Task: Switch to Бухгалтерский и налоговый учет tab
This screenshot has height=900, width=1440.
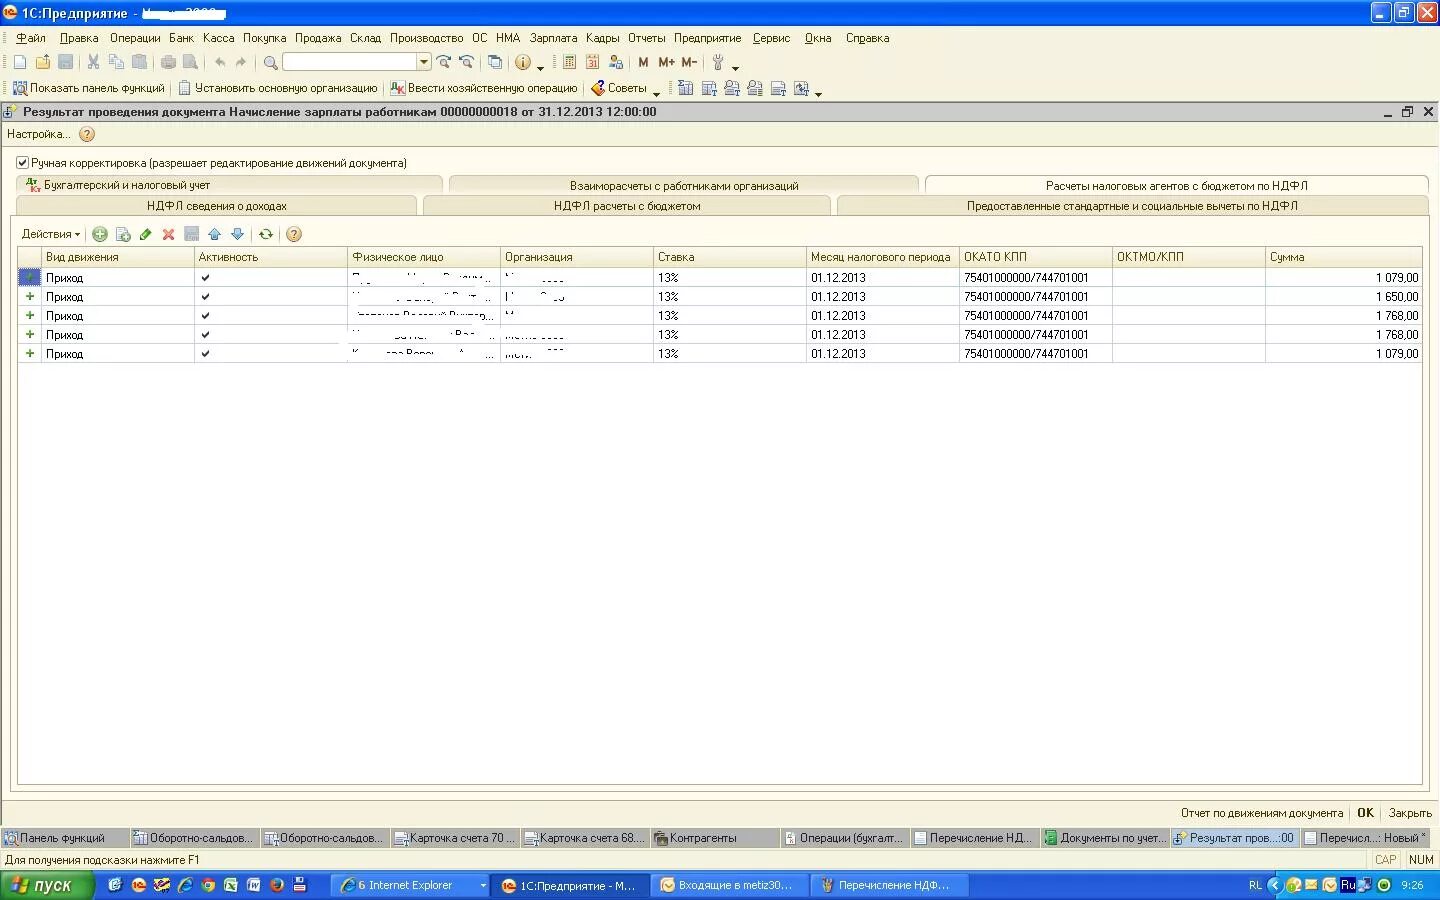Action: click(x=229, y=185)
